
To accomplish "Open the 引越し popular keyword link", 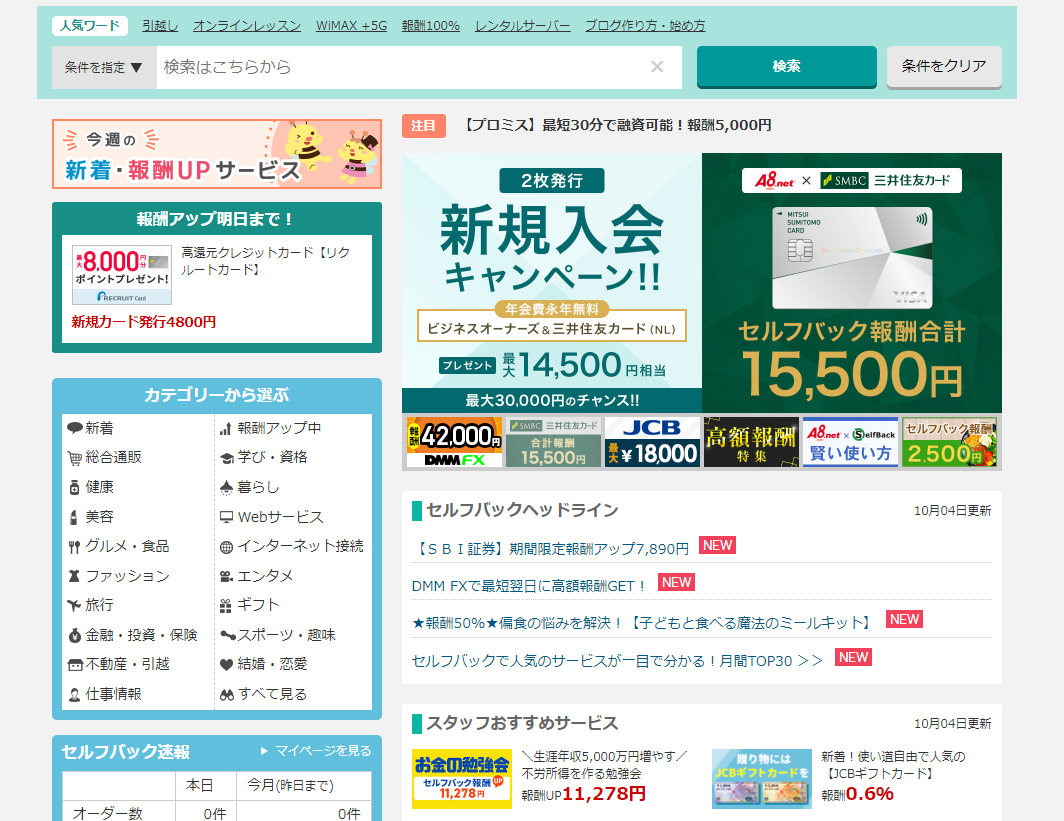I will pyautogui.click(x=160, y=26).
